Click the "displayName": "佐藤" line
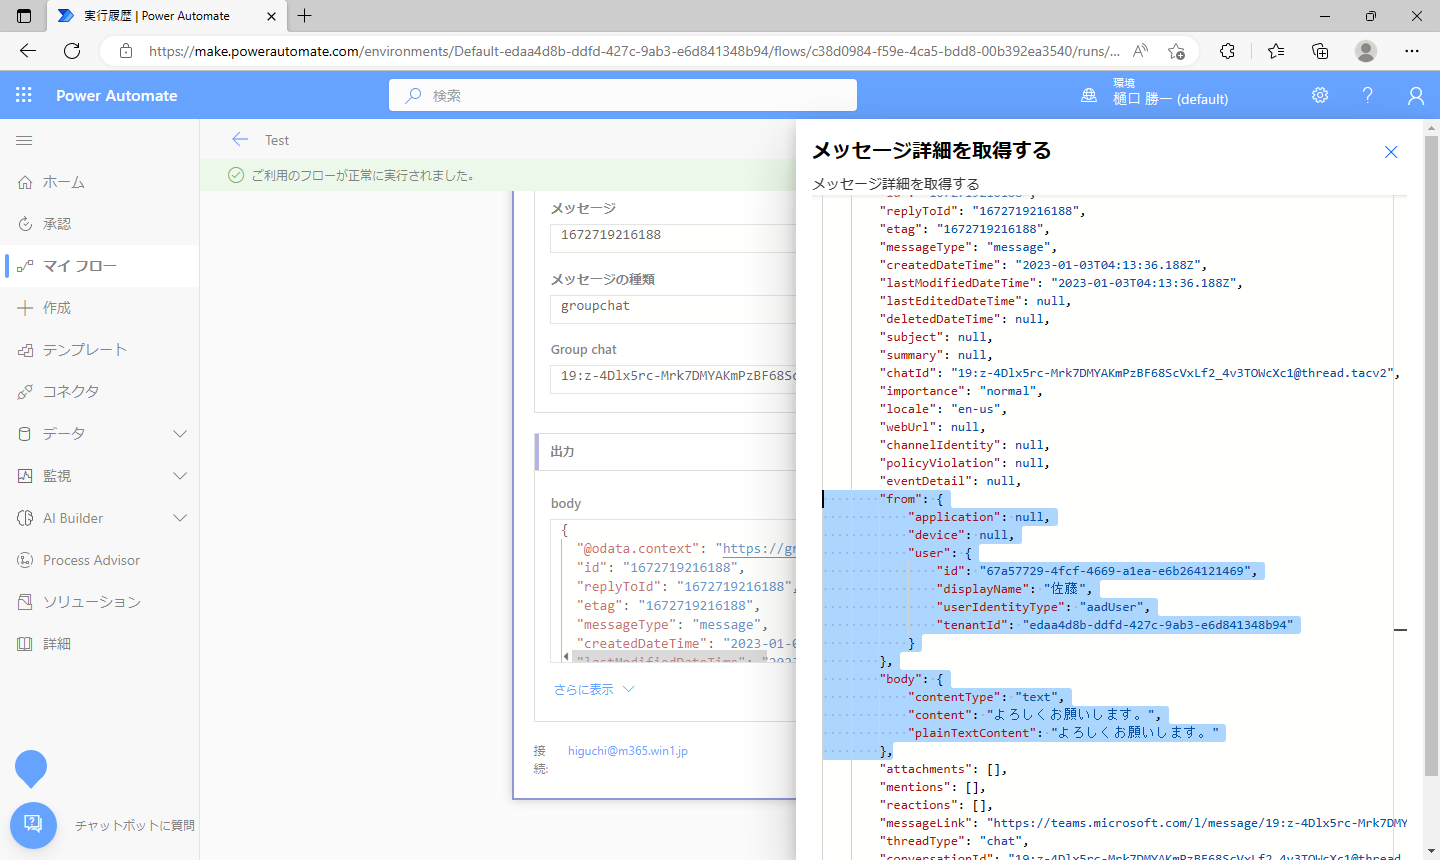 coord(1014,589)
